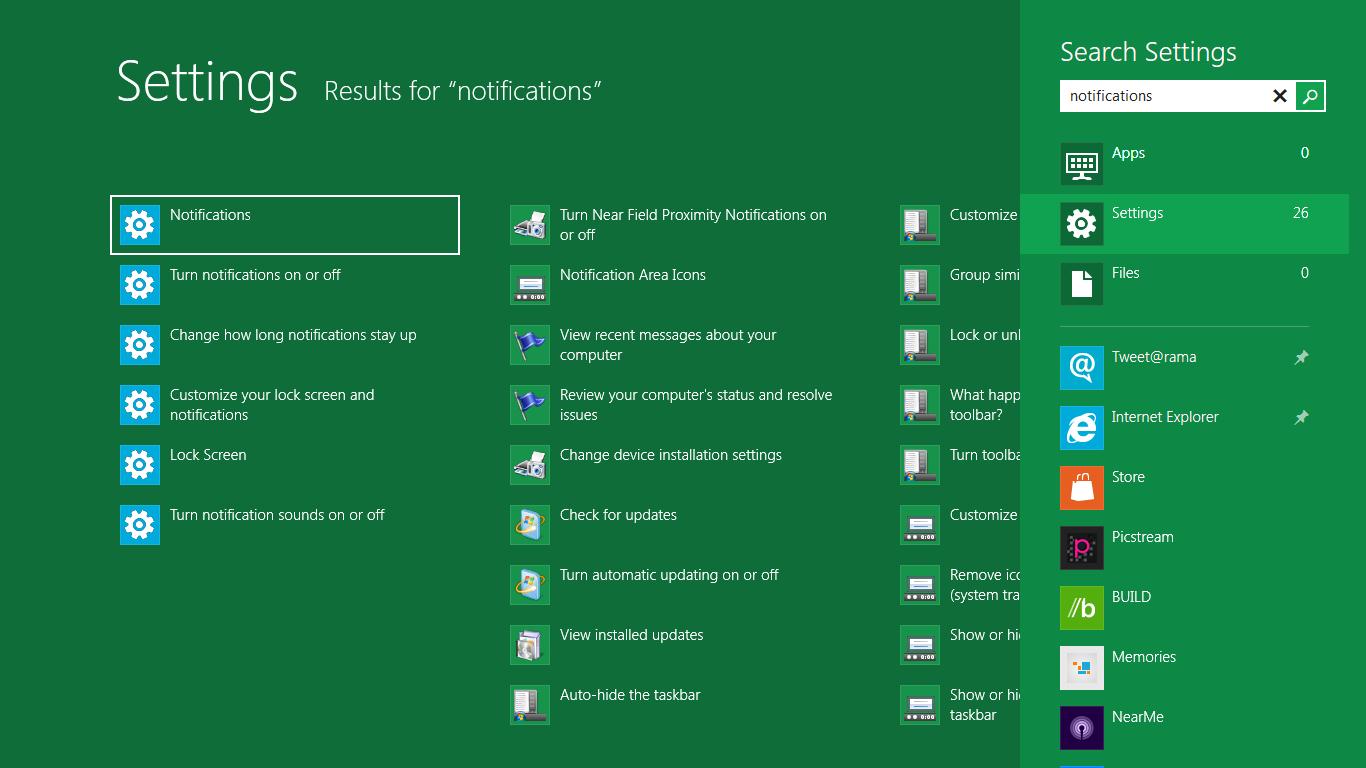Open Turn notification sounds on or off
This screenshot has width=1366, height=768.
pos(285,525)
